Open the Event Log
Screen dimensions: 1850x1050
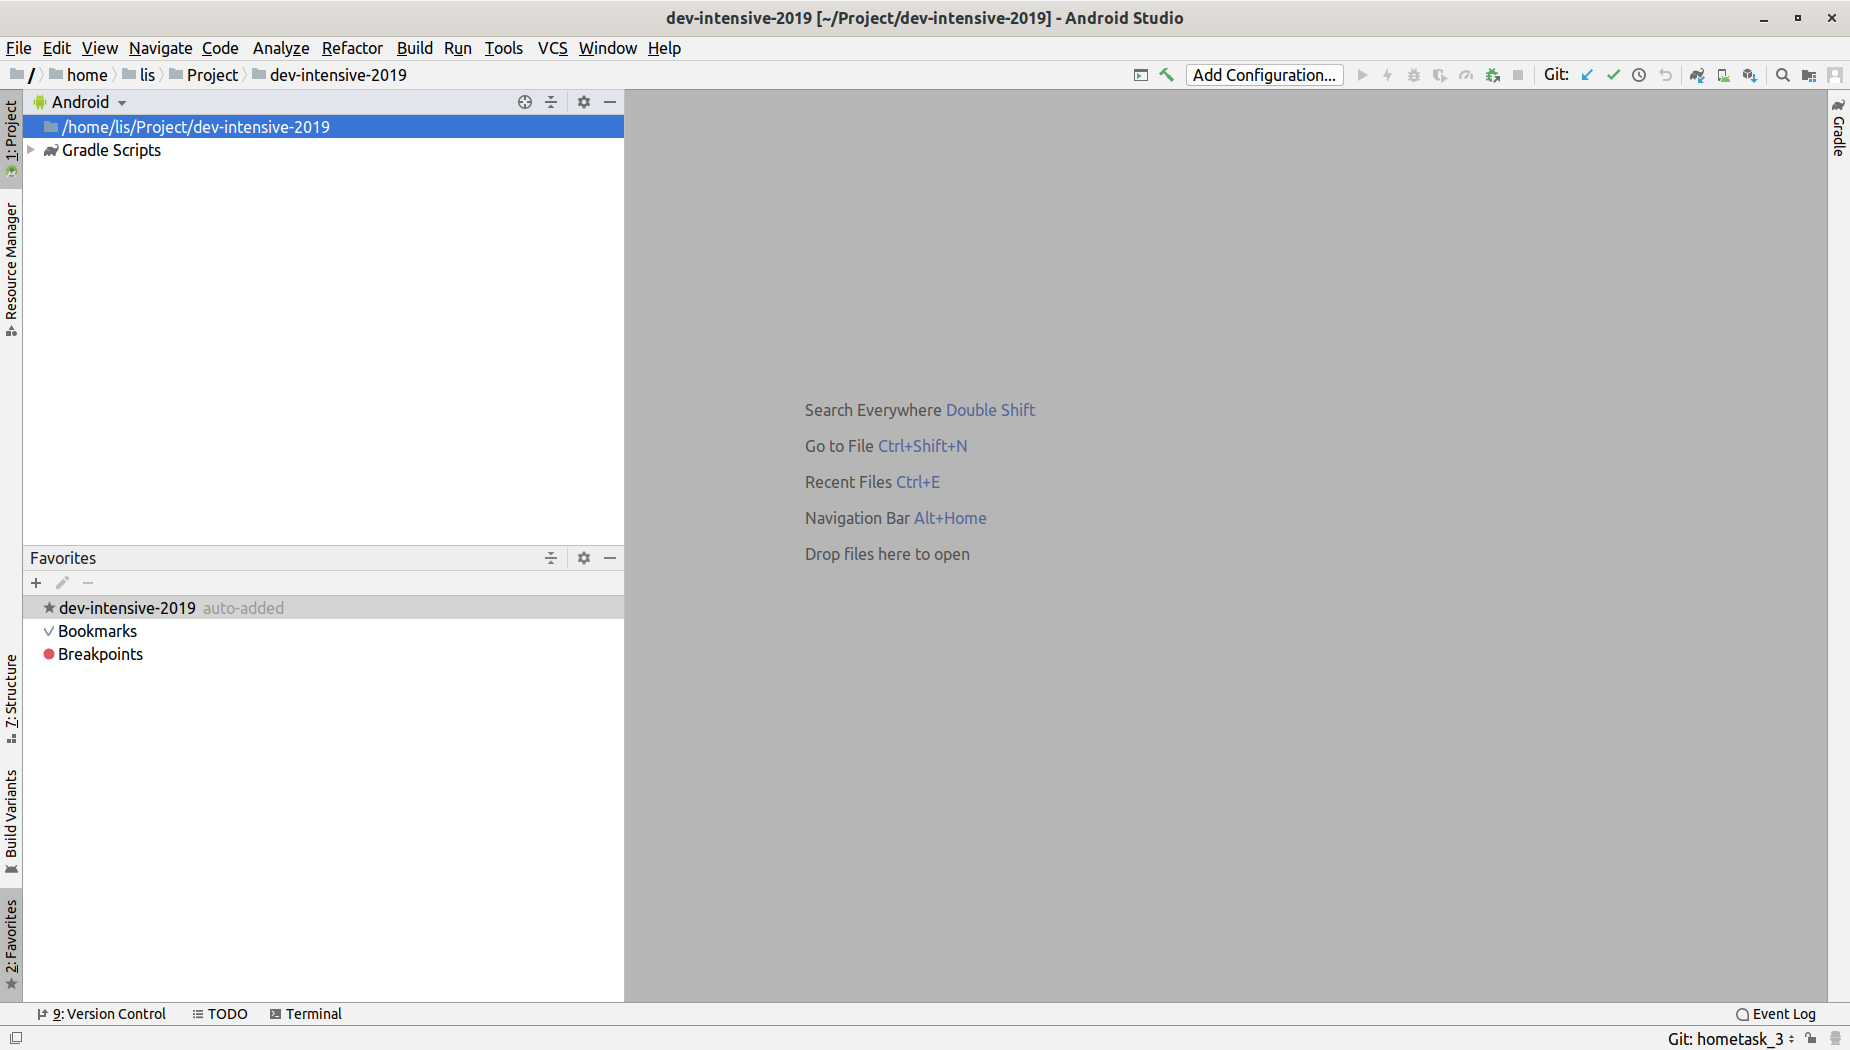(x=1776, y=1014)
